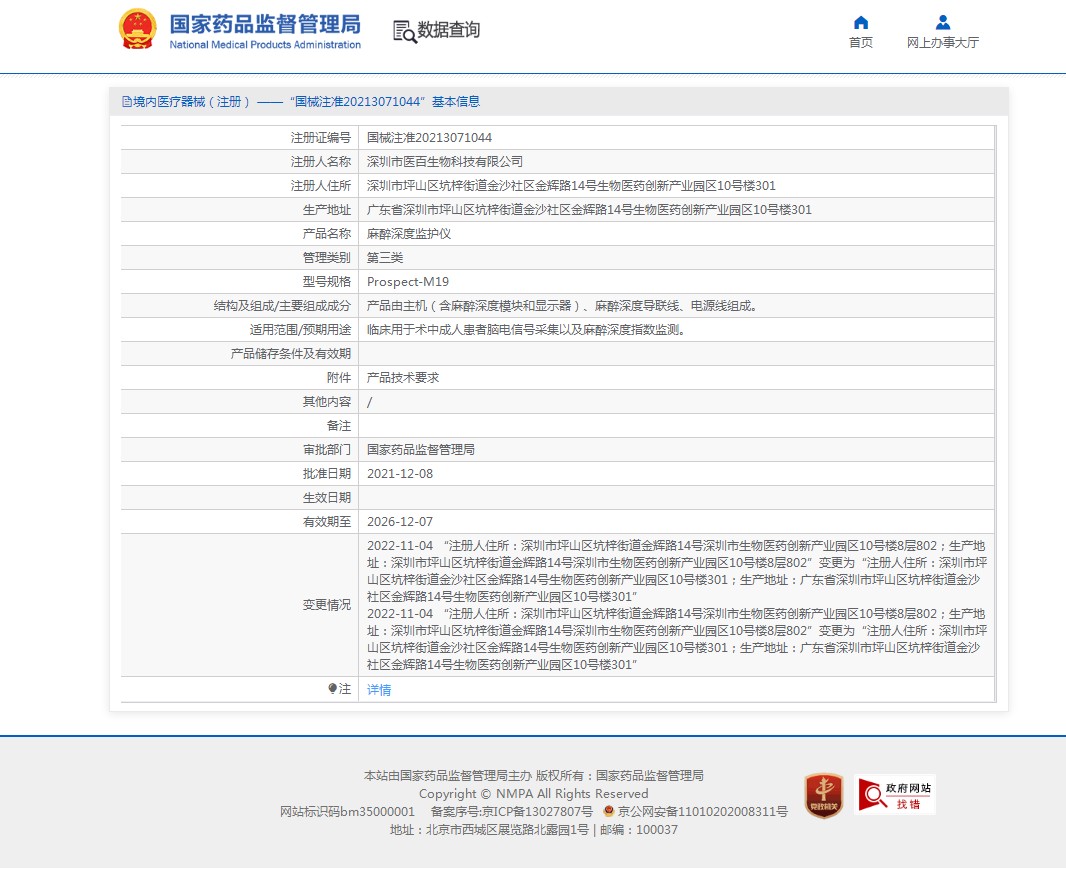Click the Copyright © NMPA footer line

(x=533, y=794)
